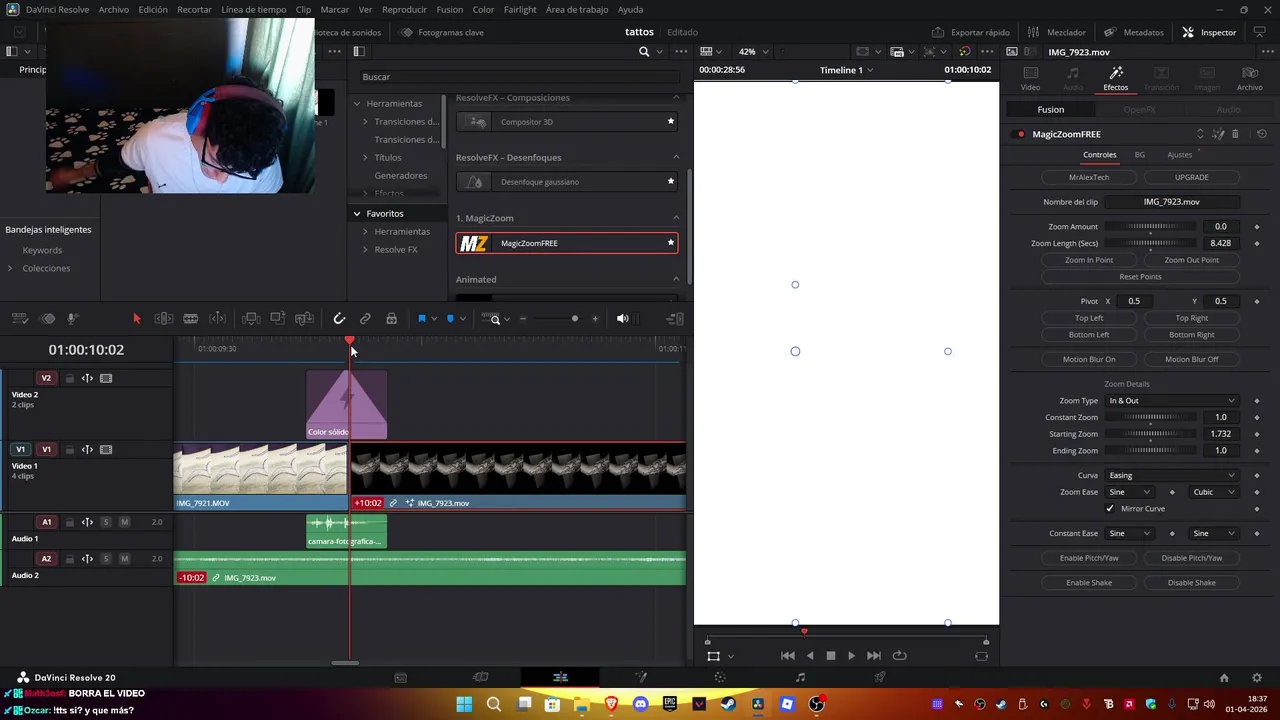
Task: Open the voiceover microphone icon
Action: click(x=73, y=319)
